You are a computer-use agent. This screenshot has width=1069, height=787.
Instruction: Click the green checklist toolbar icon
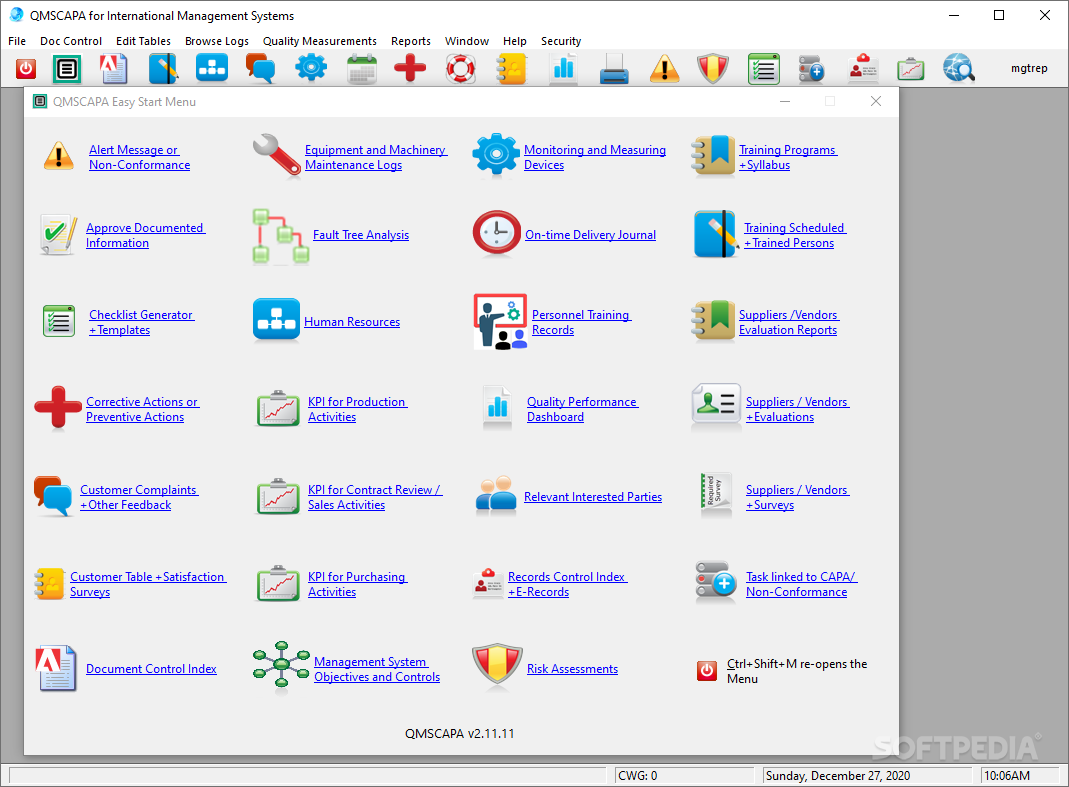pos(764,69)
